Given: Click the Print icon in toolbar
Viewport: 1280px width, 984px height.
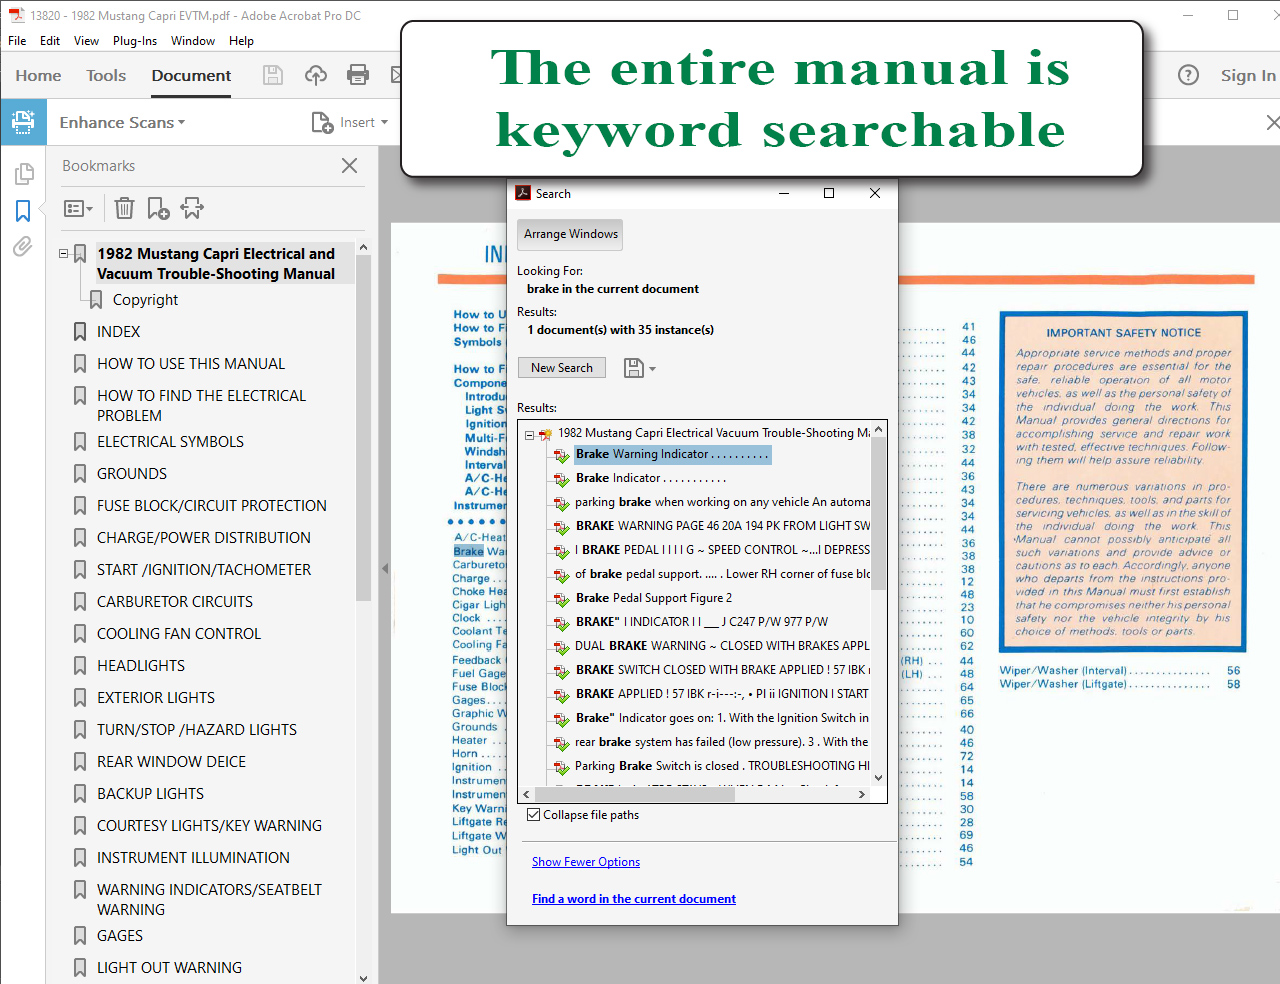Looking at the screenshot, I should coord(358,75).
